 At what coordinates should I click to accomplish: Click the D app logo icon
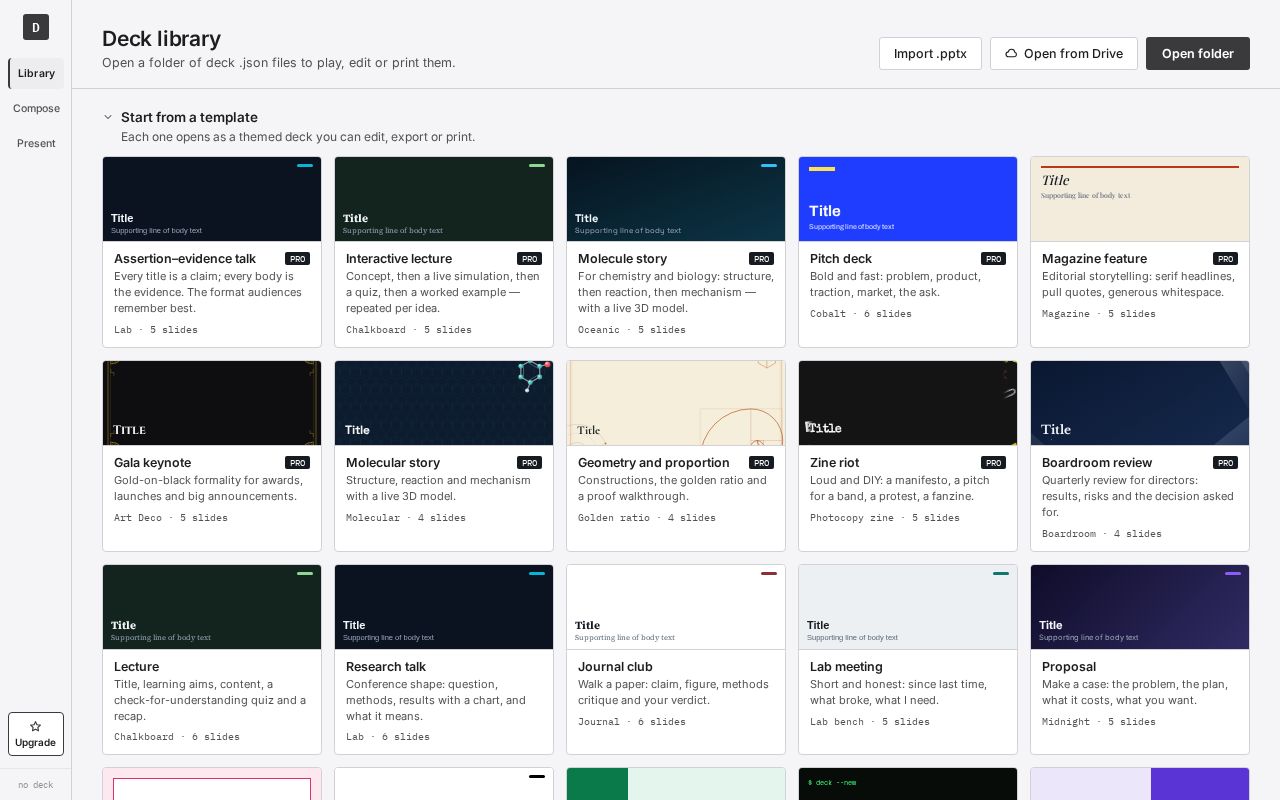pyautogui.click(x=36, y=27)
